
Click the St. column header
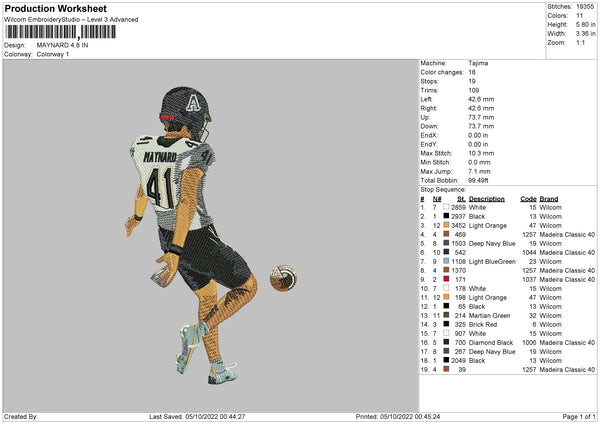461,199
